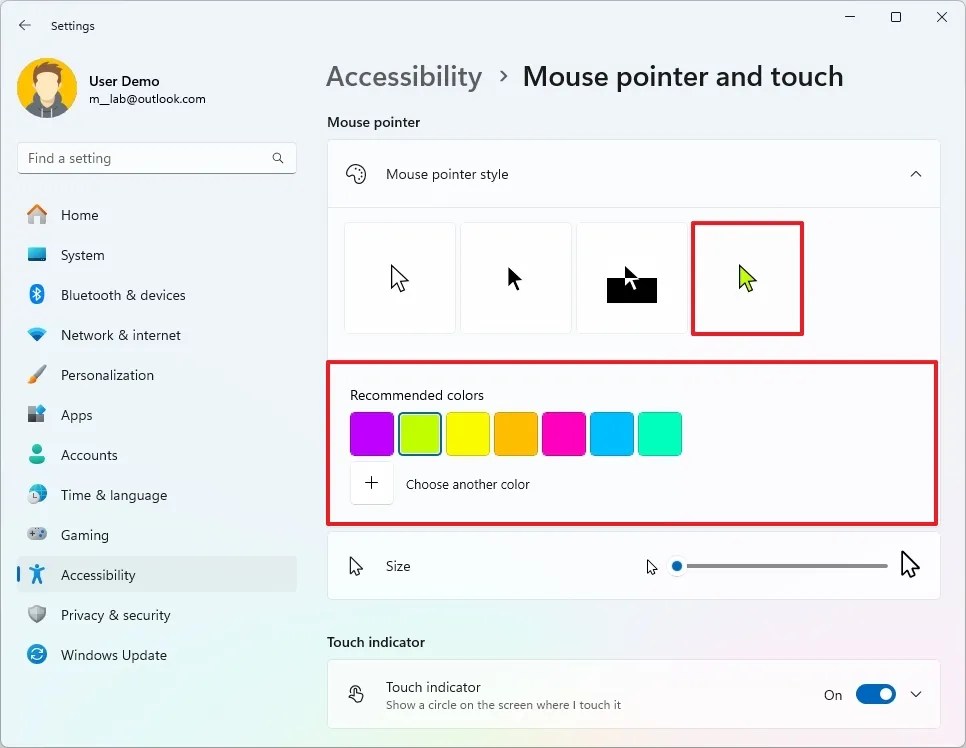Click the mouse pointer style header icon
Screen dimensions: 966x748
pyautogui.click(x=356, y=173)
